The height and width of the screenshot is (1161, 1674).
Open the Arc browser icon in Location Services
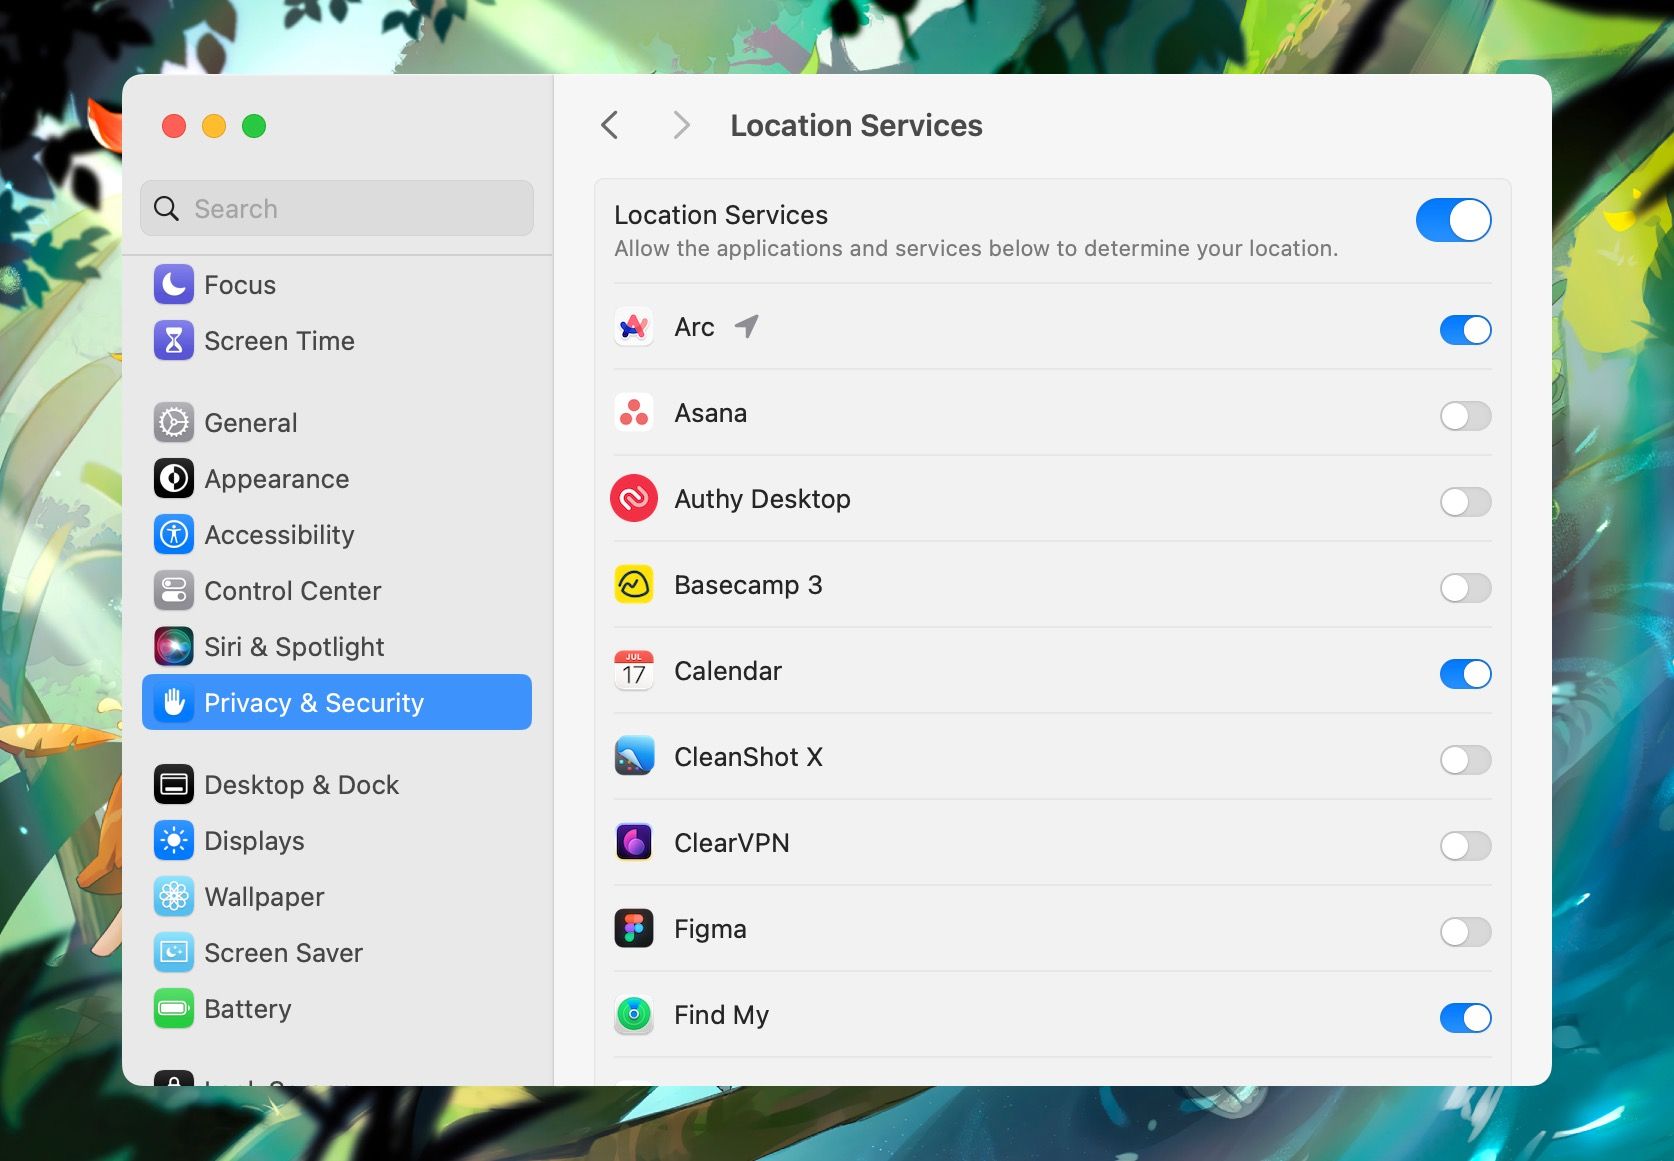pos(633,327)
